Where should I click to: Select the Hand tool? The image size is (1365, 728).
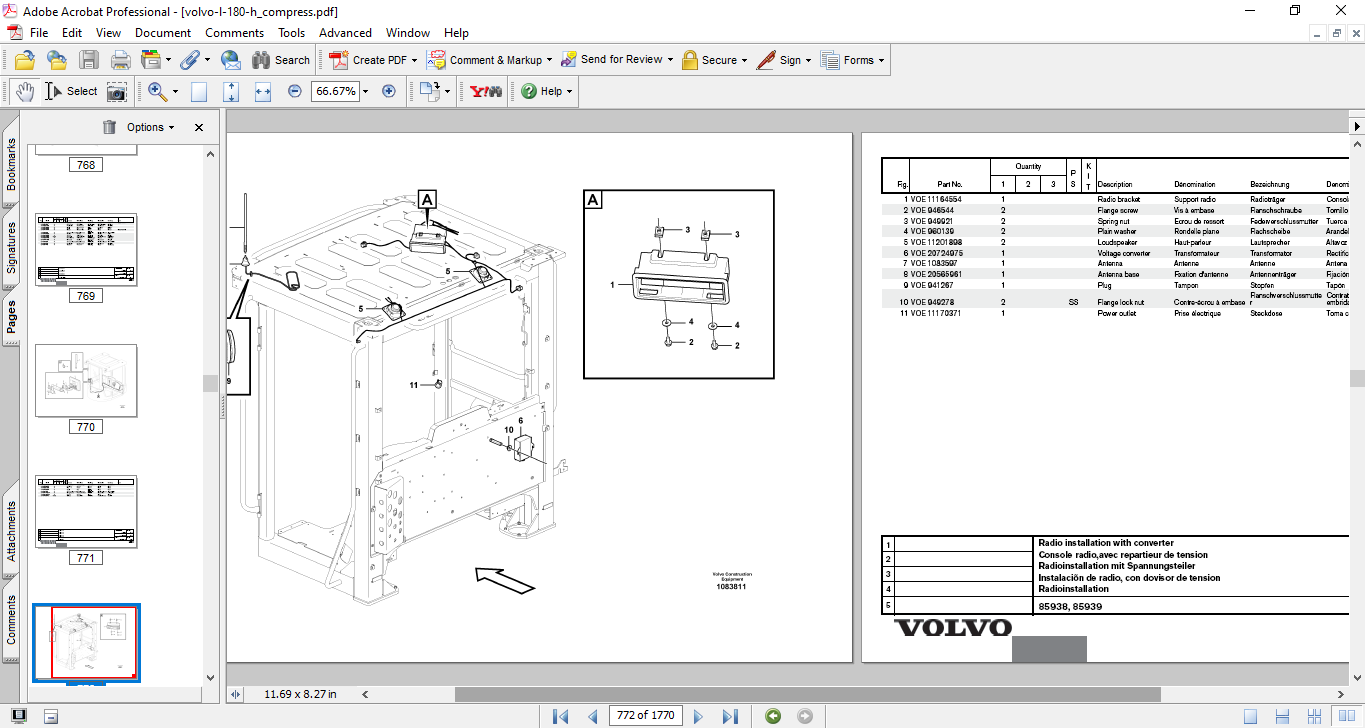pyautogui.click(x=25, y=91)
